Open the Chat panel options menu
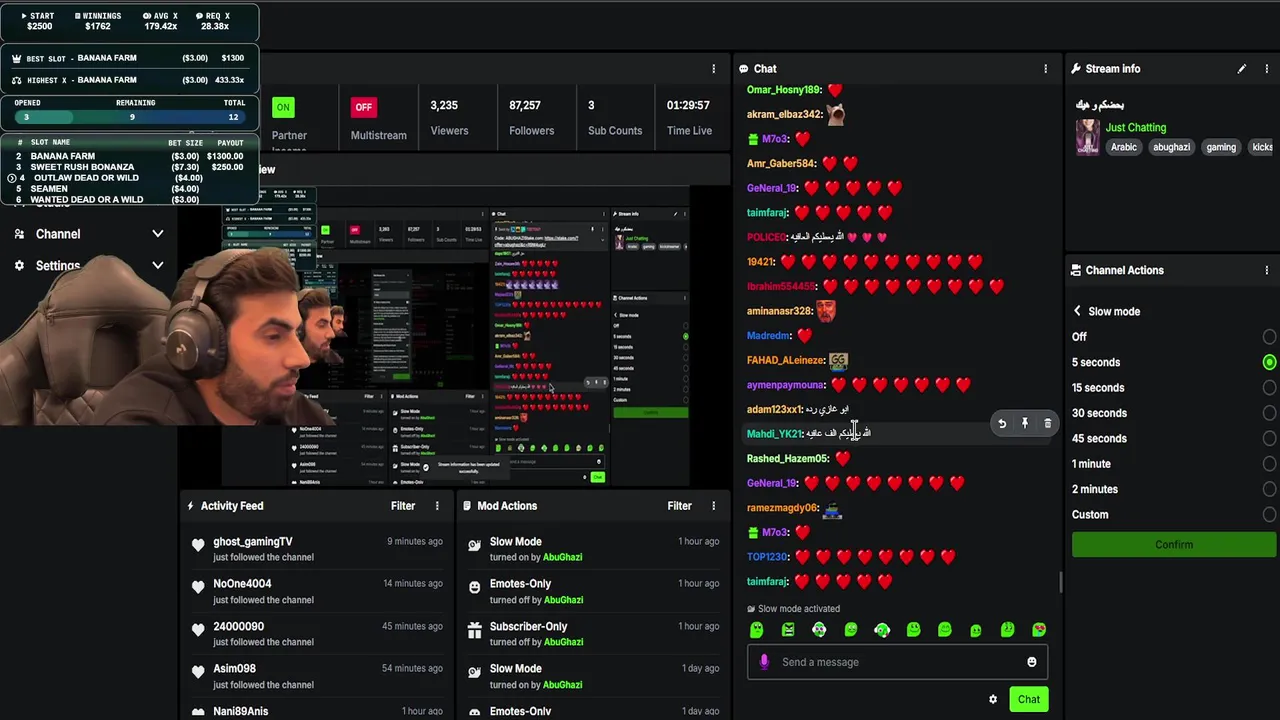Viewport: 1280px width, 720px height. (x=1046, y=69)
